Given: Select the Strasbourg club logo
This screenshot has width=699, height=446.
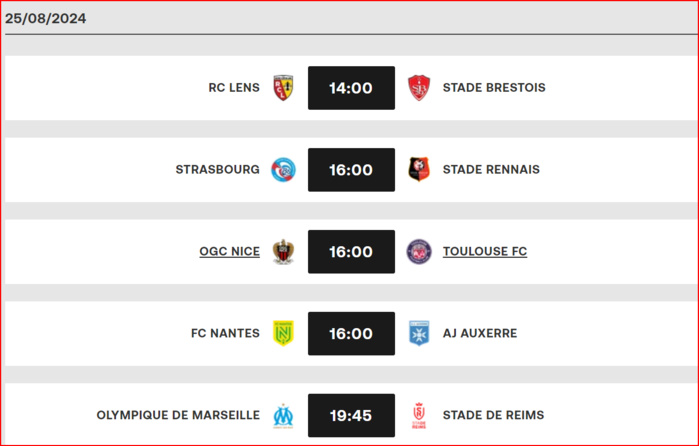Looking at the screenshot, I should 283,169.
